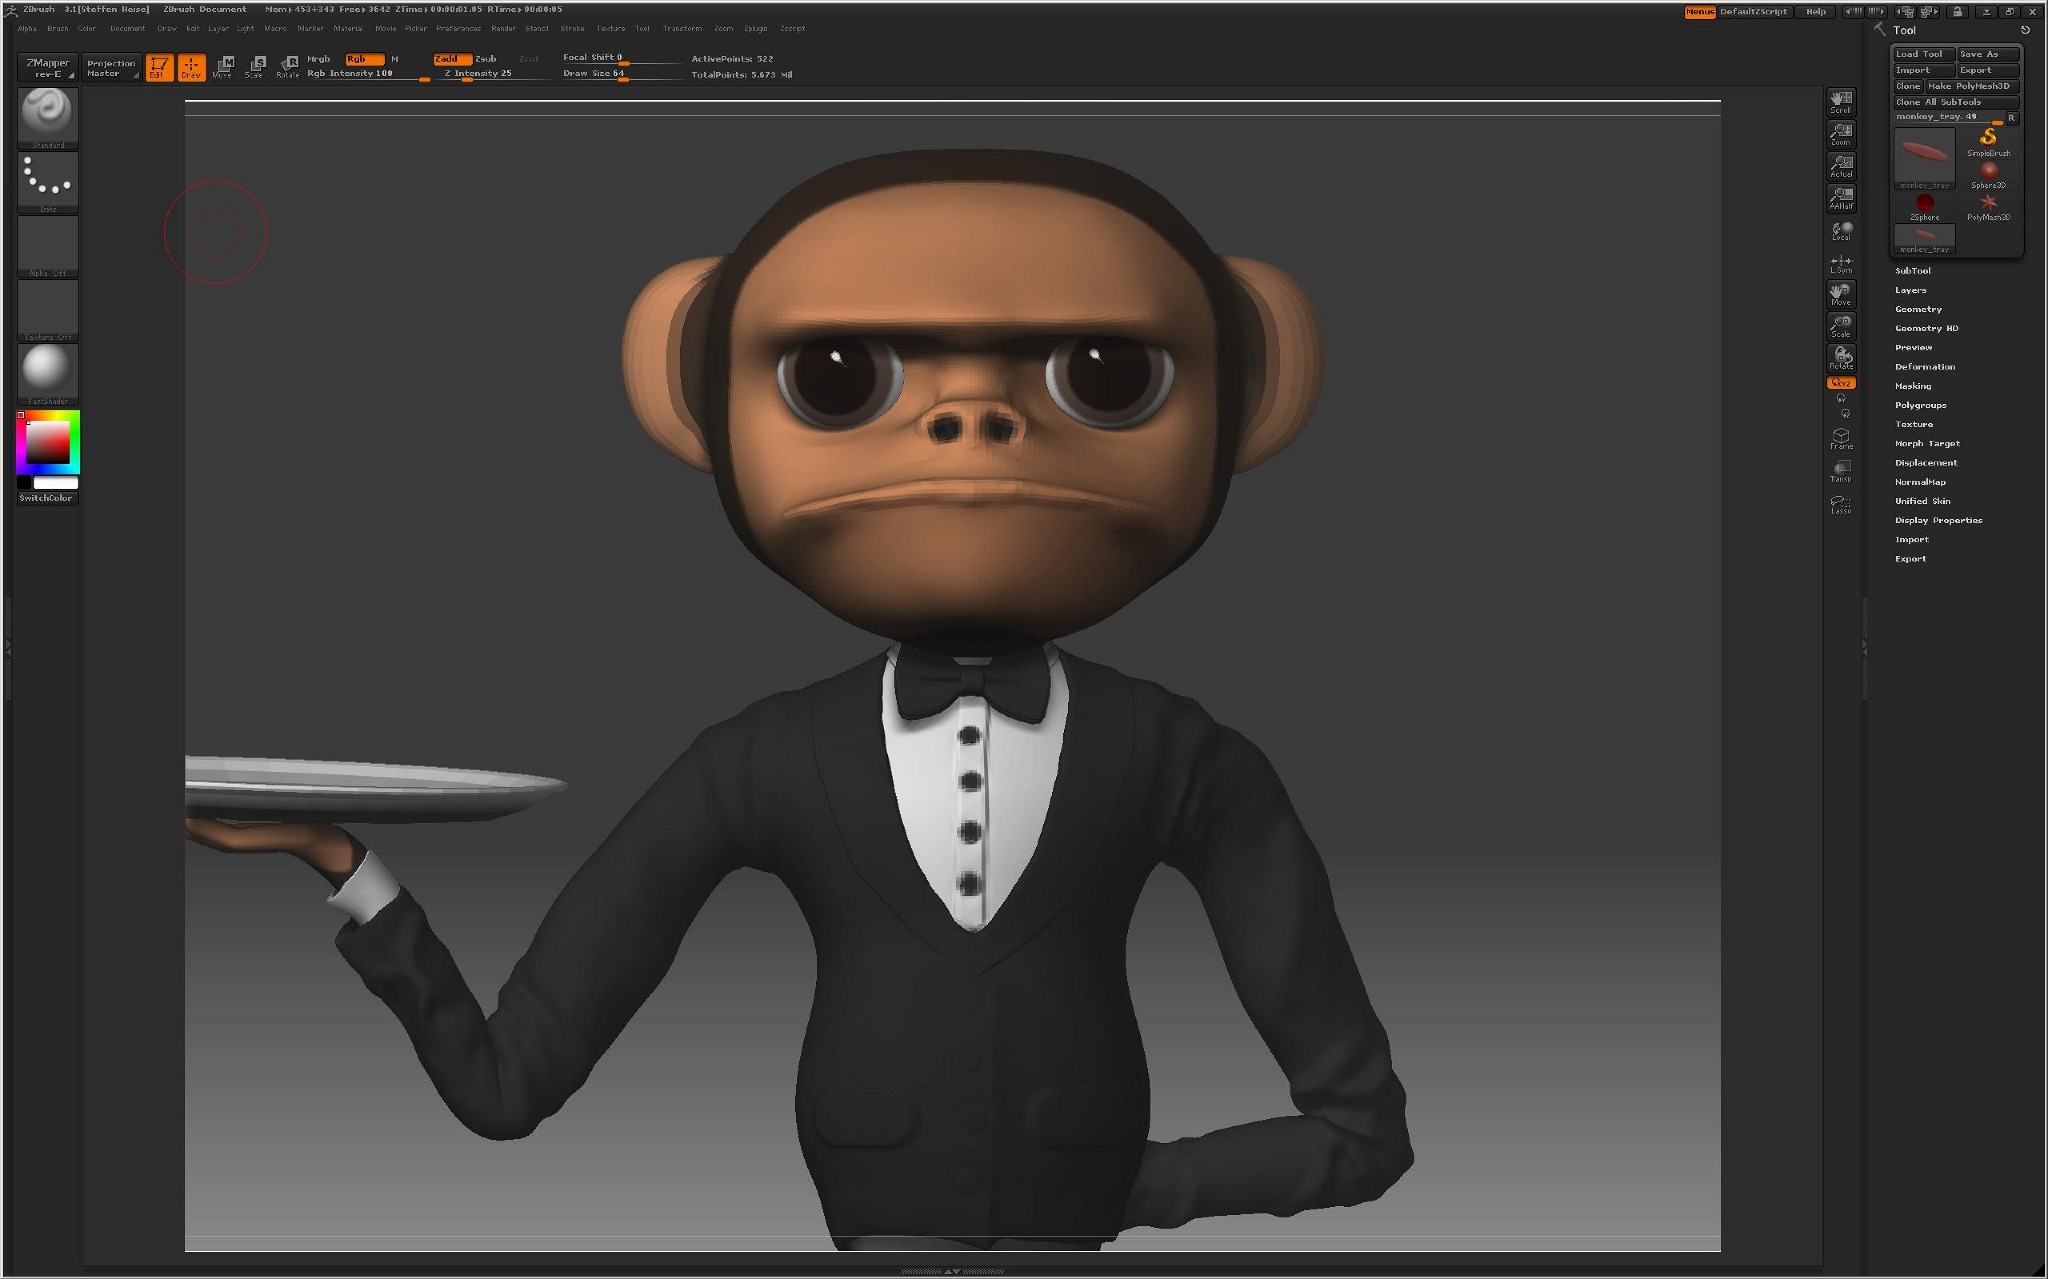
Task: Toggle the Rgb paint mode
Action: point(363,59)
